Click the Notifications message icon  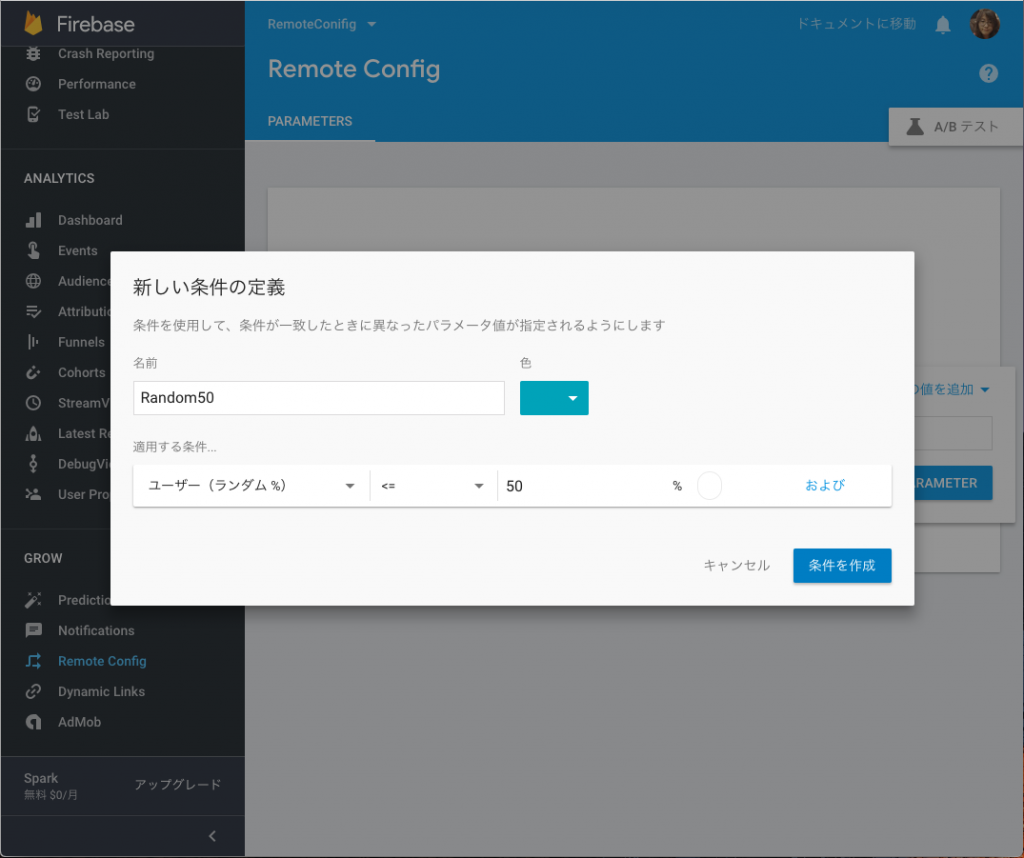tap(33, 630)
